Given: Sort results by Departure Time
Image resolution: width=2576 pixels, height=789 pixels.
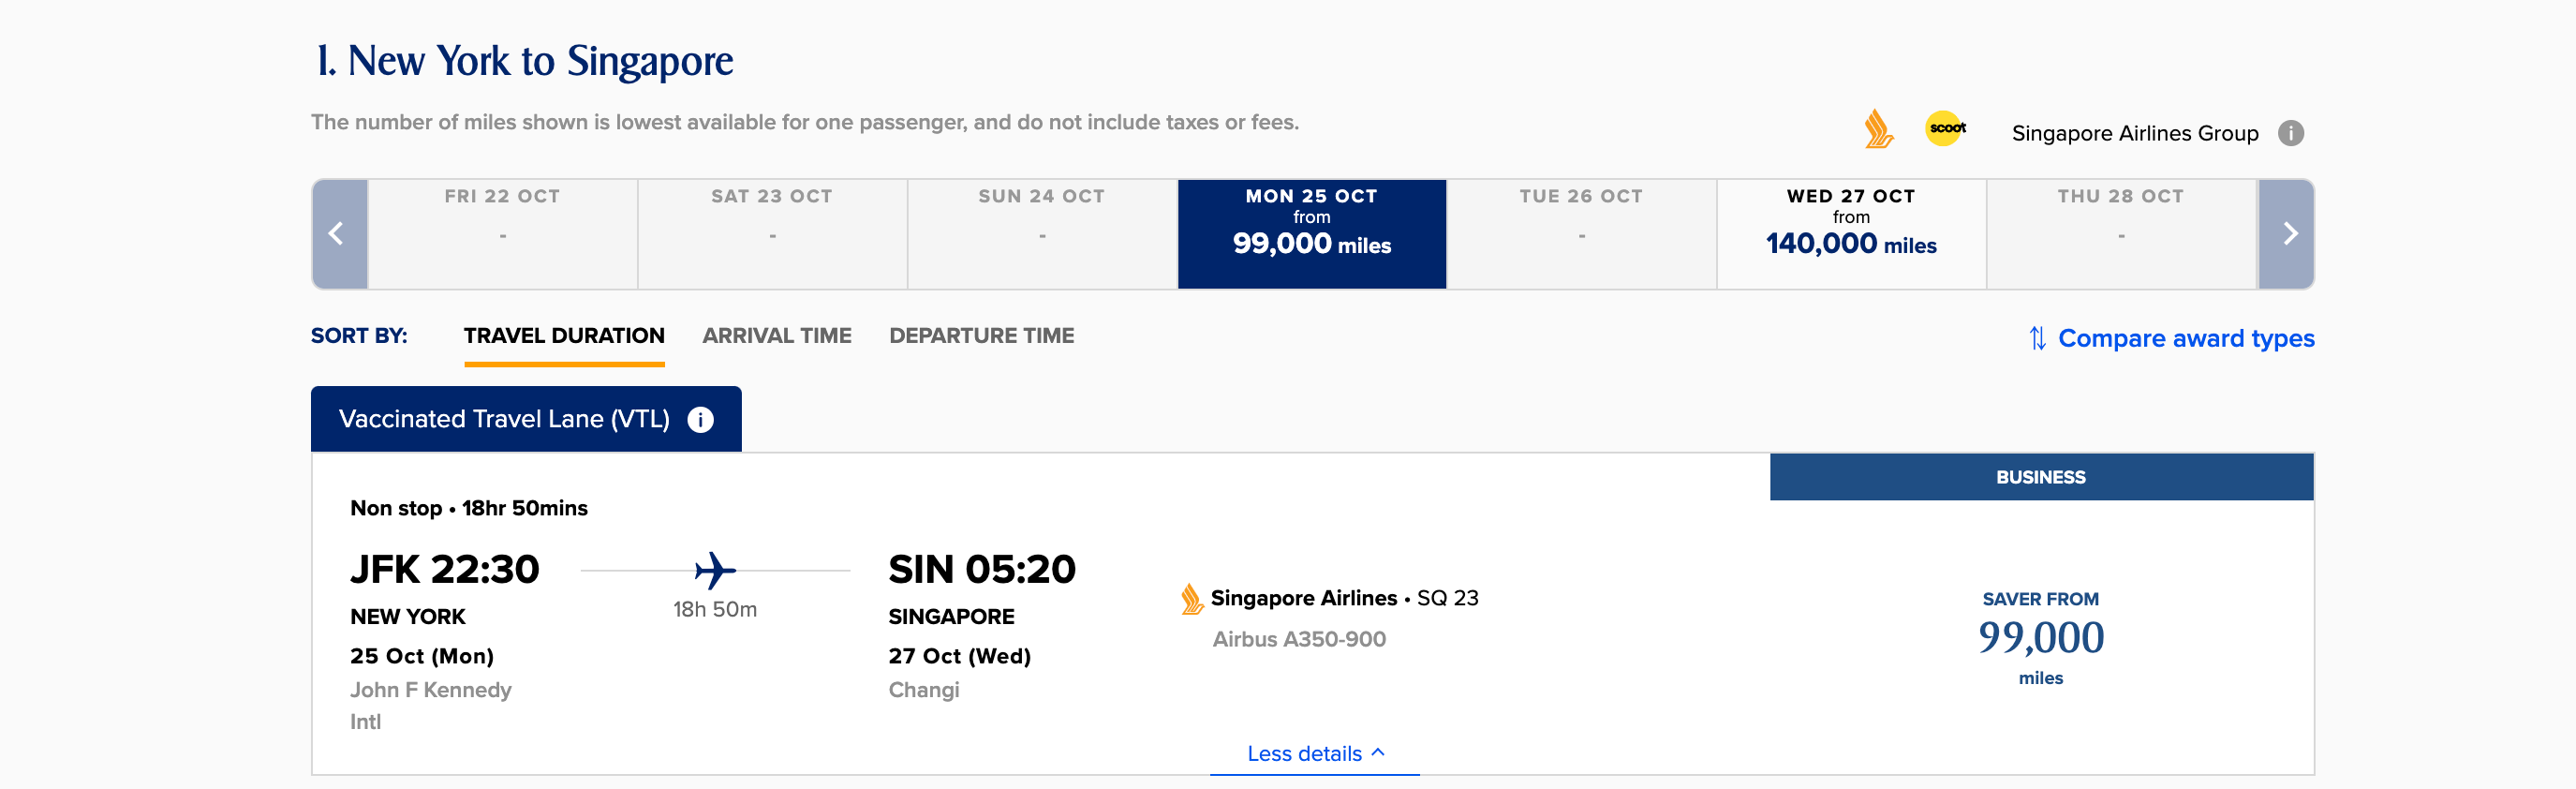Looking at the screenshot, I should (981, 336).
